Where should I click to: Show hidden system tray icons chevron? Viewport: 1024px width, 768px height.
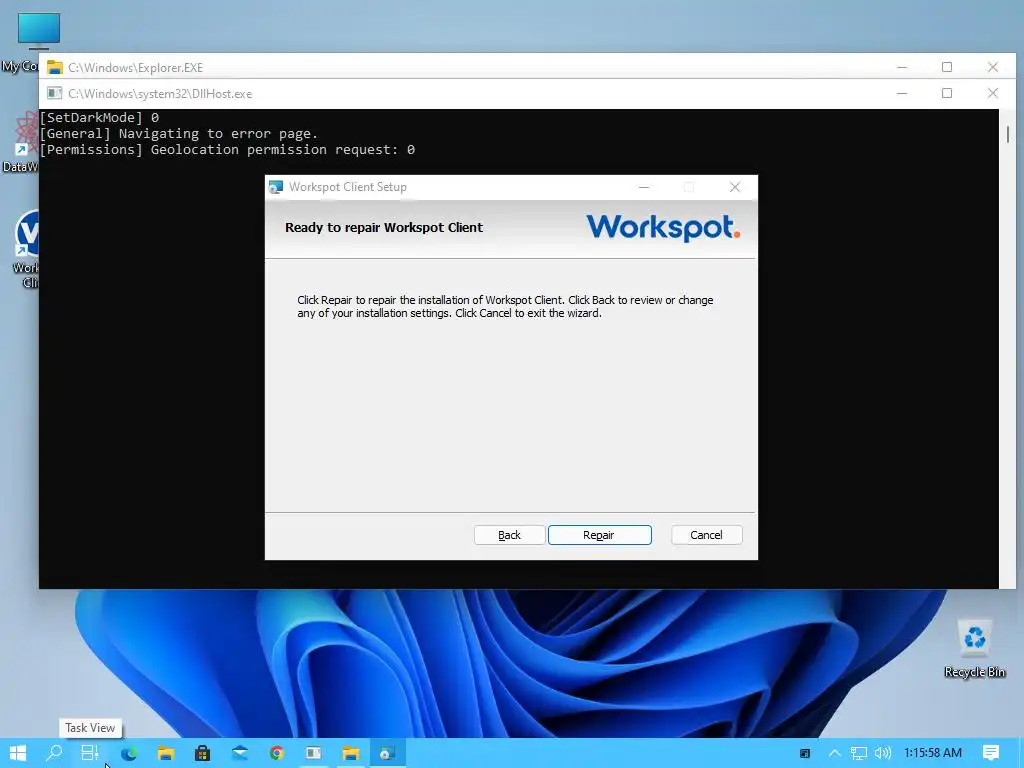click(x=835, y=753)
